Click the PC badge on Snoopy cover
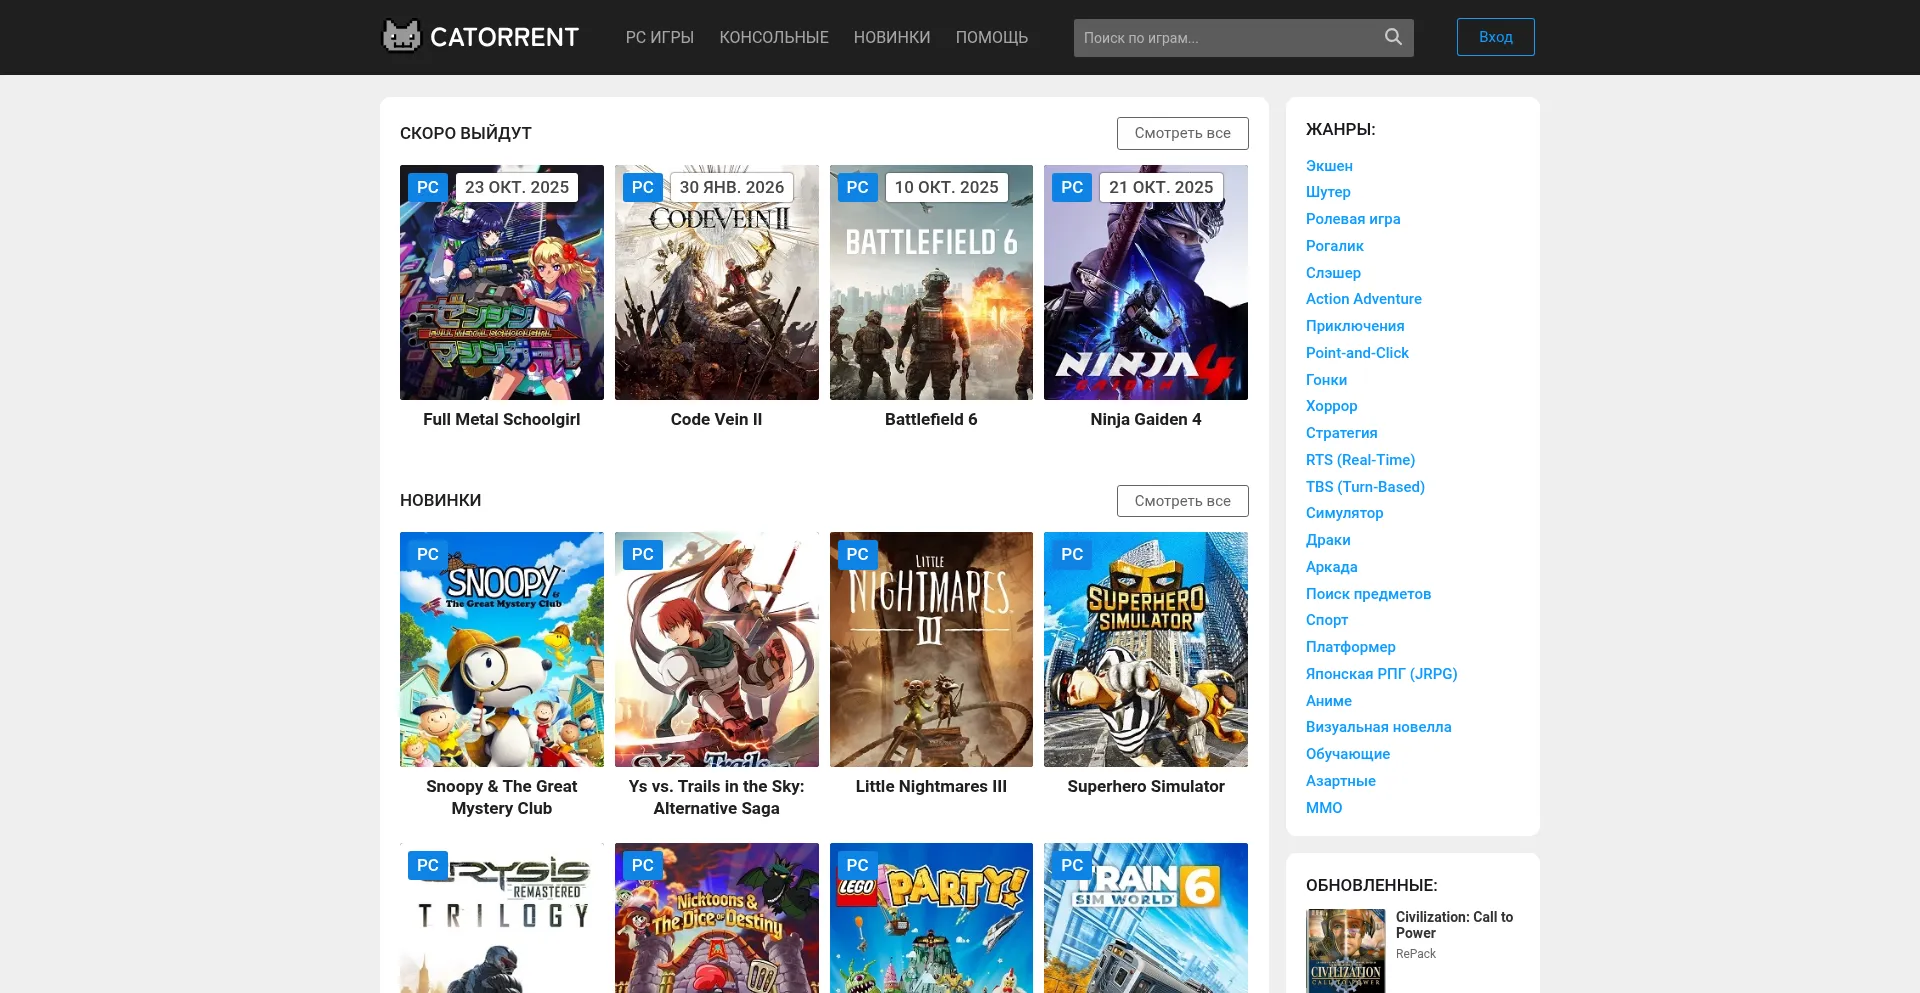The image size is (1920, 993). click(428, 554)
